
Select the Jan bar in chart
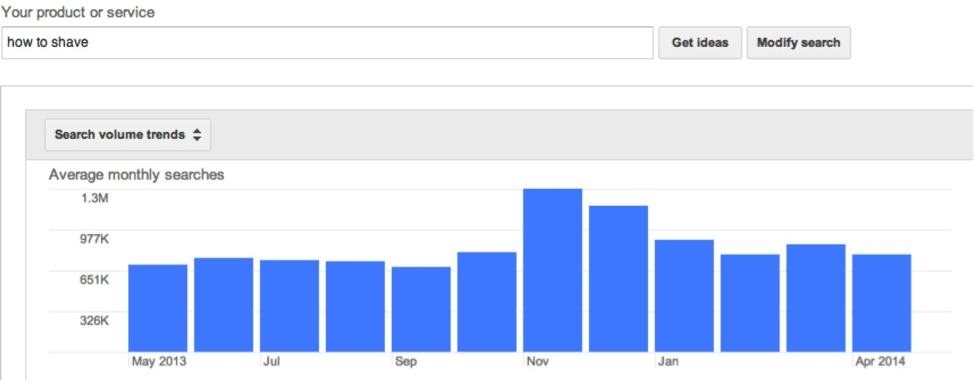coord(685,296)
